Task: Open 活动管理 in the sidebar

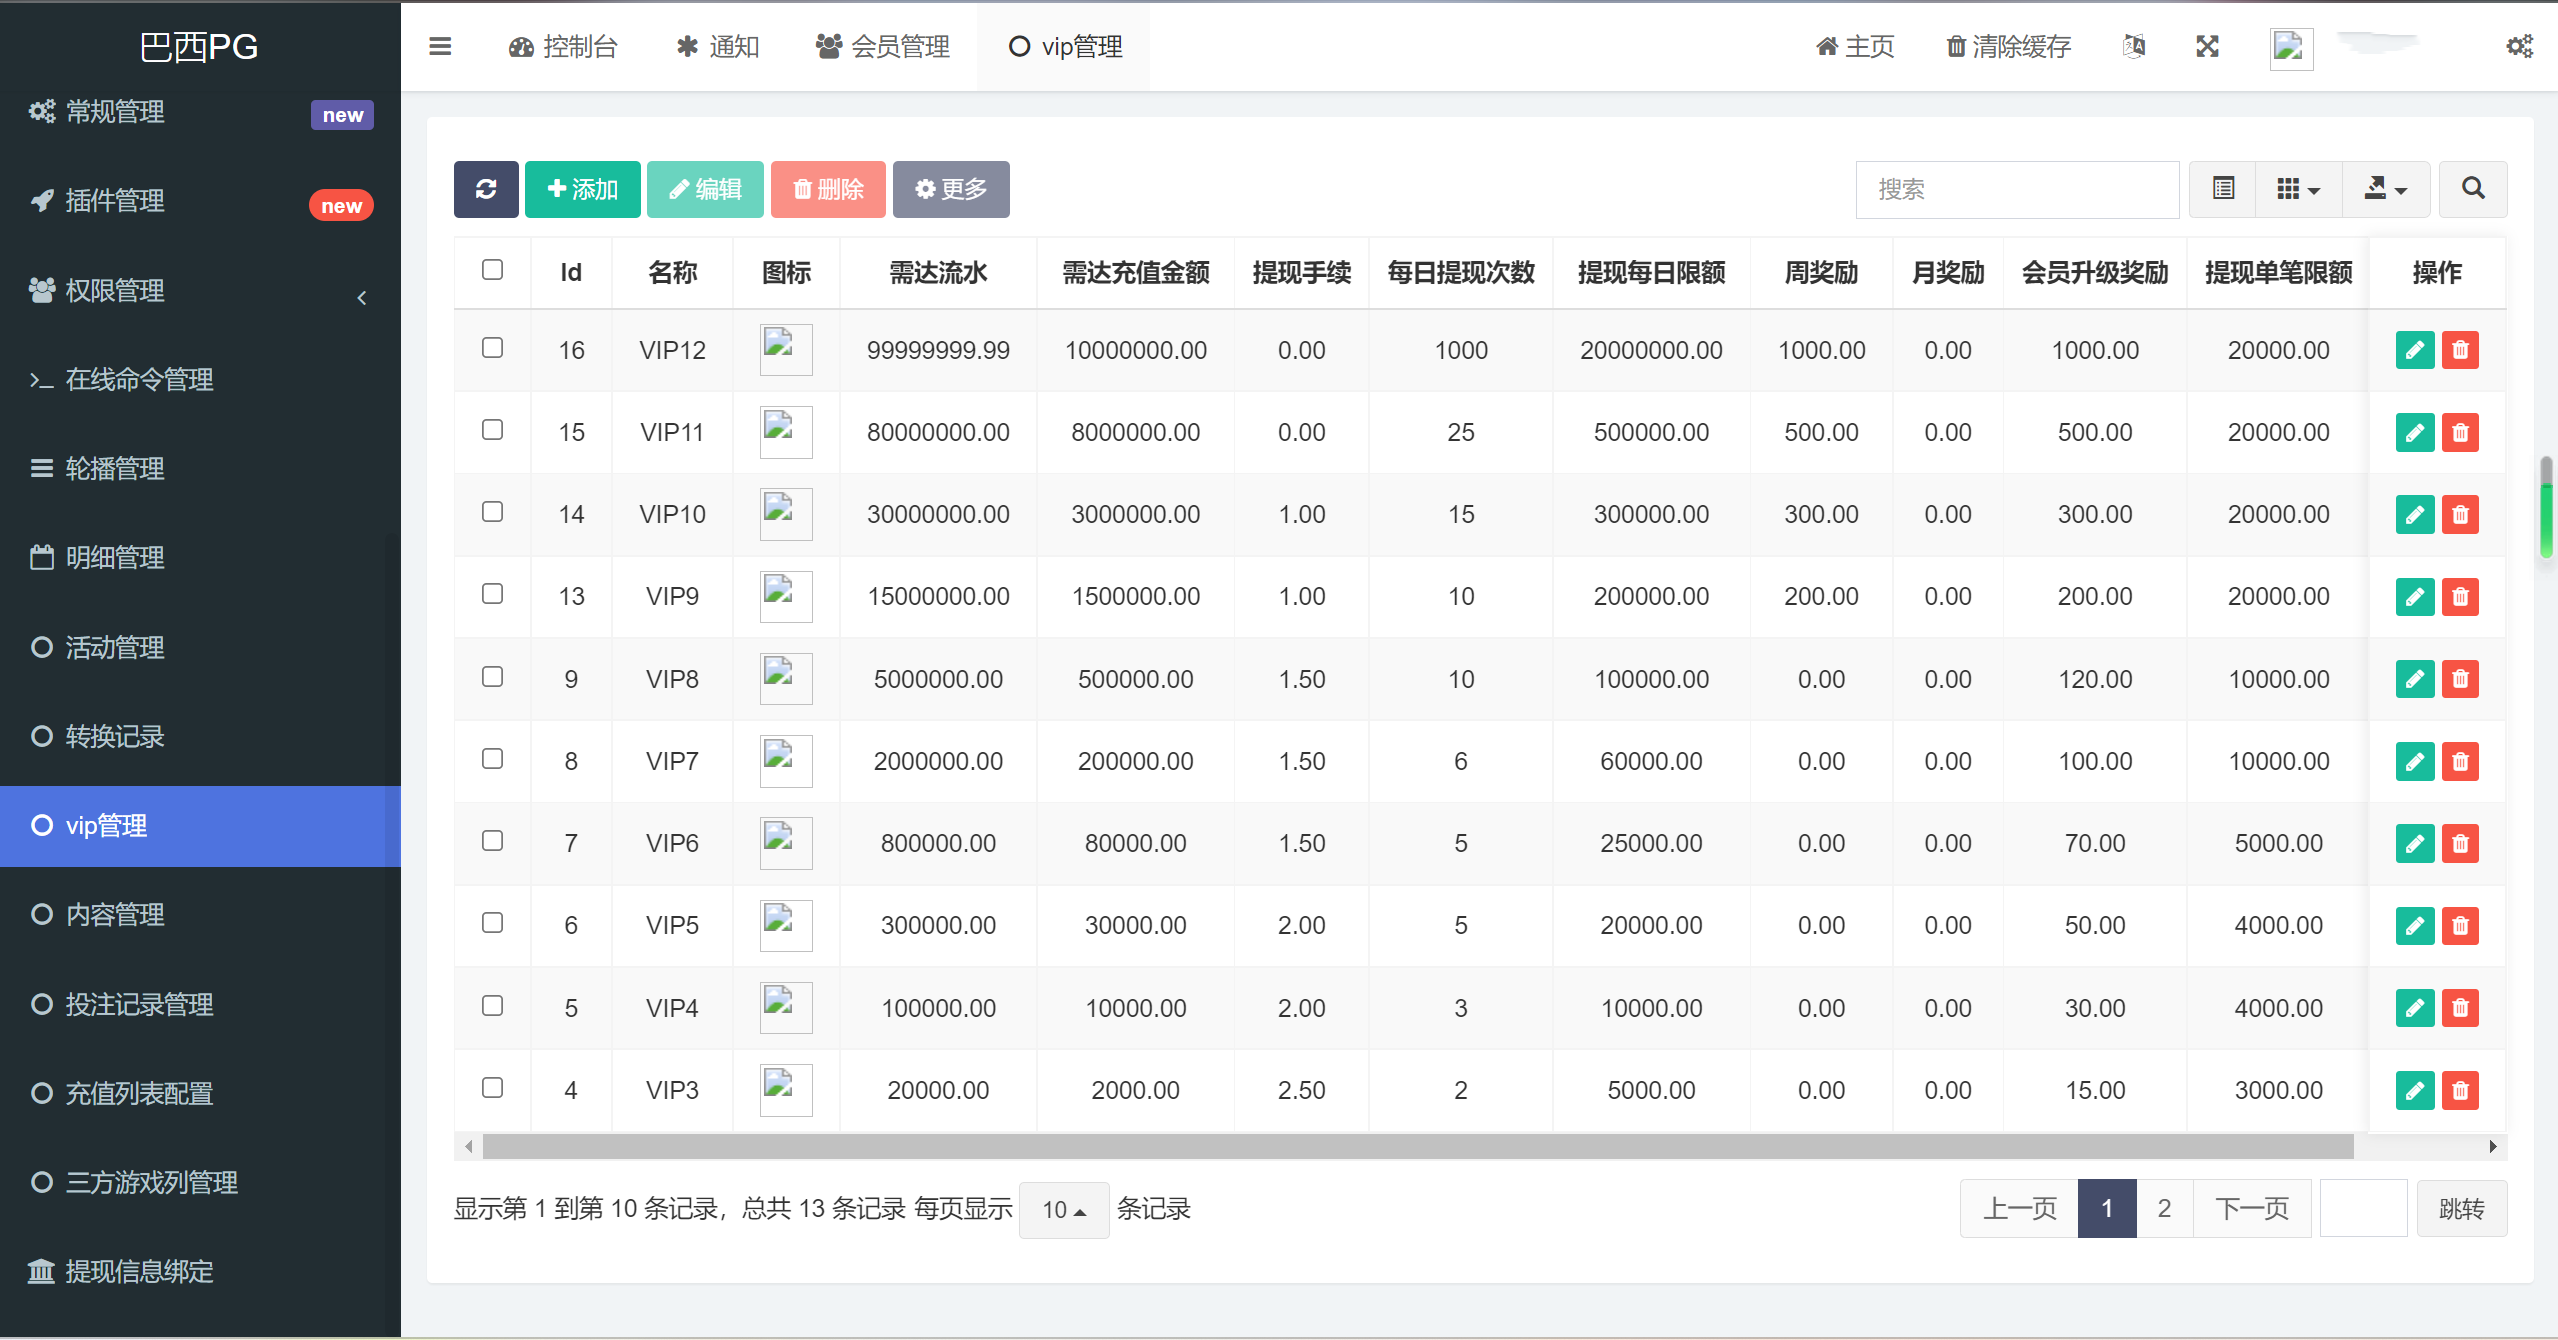Action: [115, 647]
